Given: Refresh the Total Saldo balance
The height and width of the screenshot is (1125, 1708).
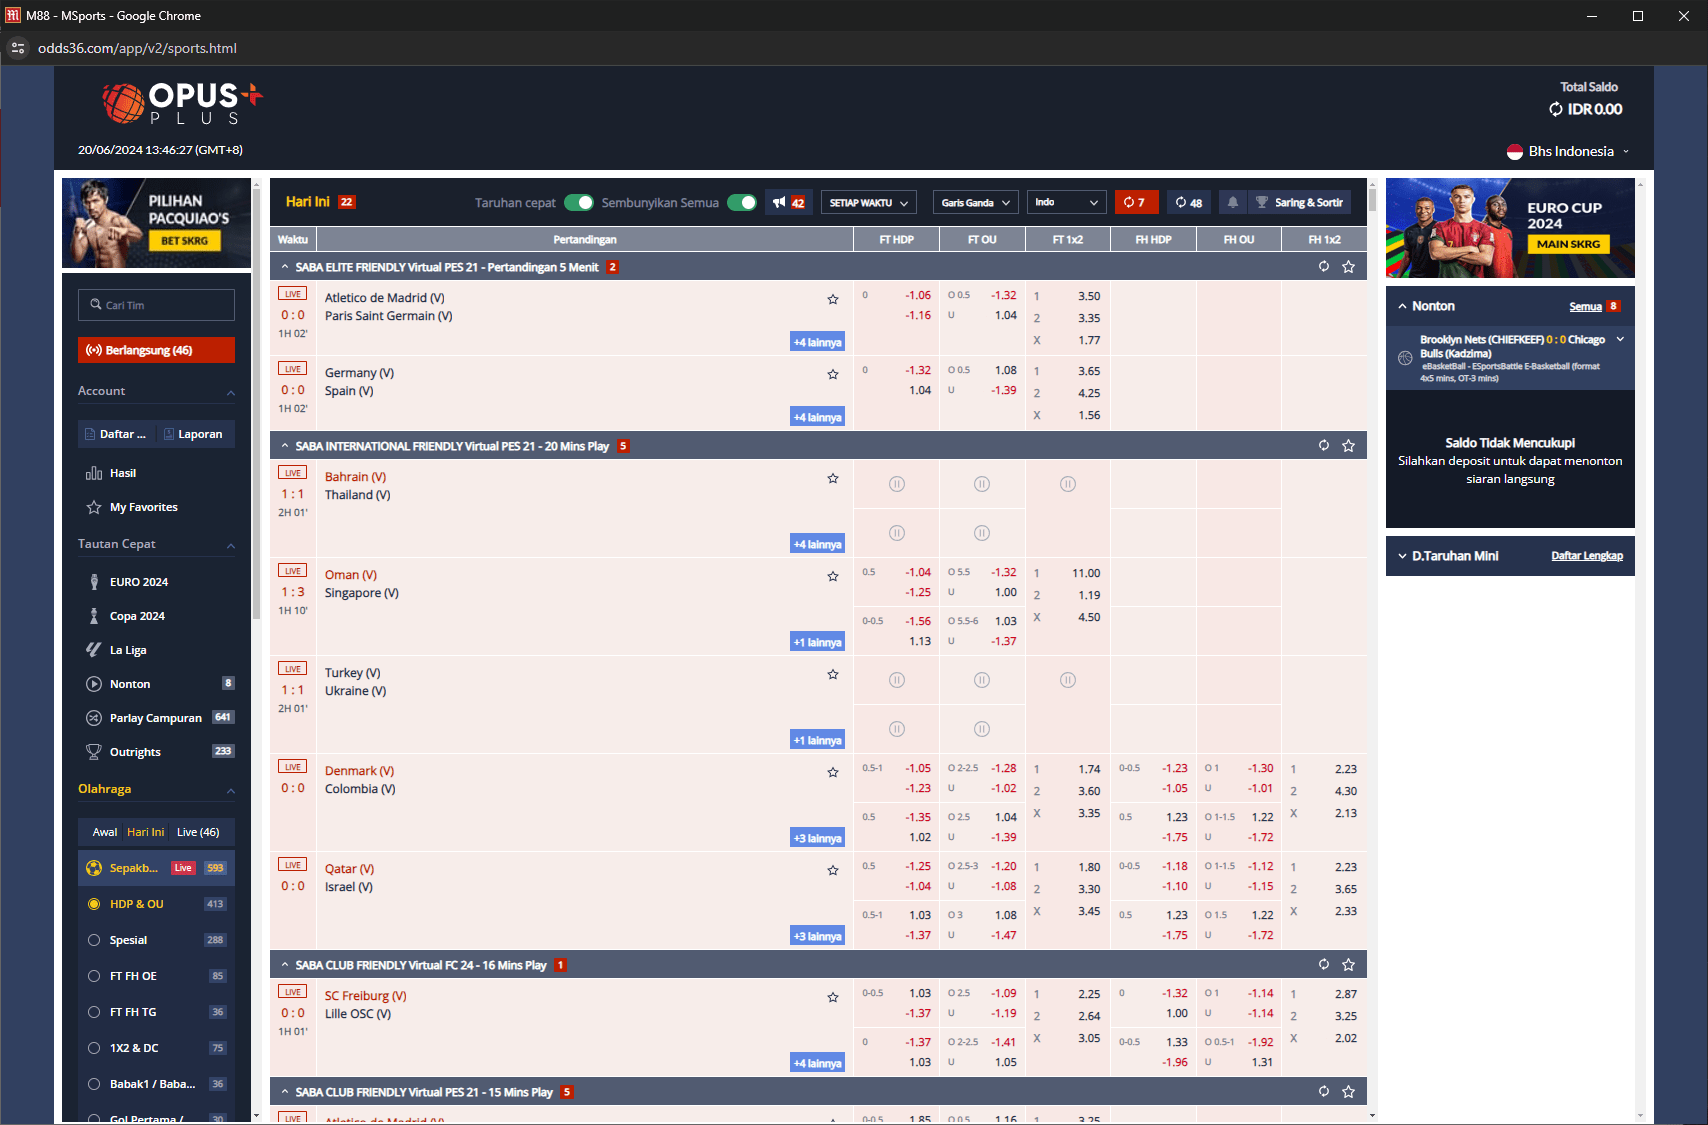Looking at the screenshot, I should point(1555,110).
